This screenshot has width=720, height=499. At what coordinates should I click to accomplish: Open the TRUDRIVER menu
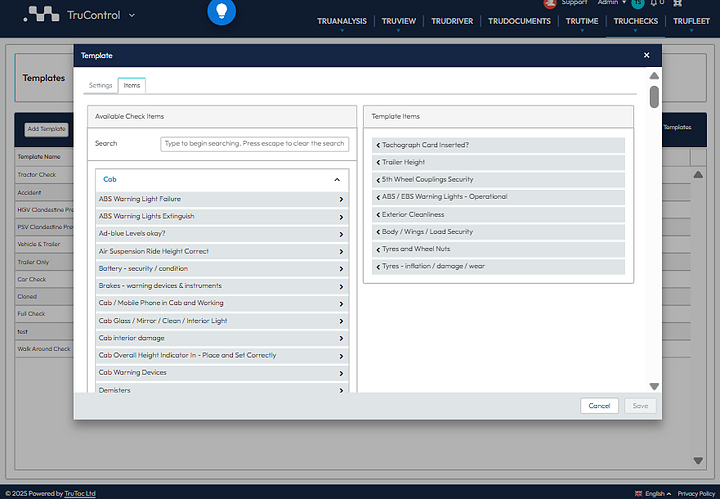click(x=452, y=21)
